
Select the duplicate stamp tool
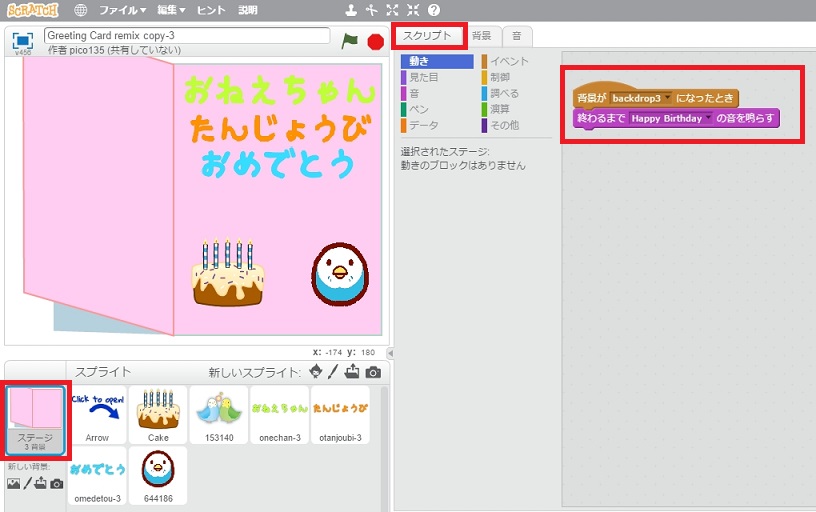352,10
